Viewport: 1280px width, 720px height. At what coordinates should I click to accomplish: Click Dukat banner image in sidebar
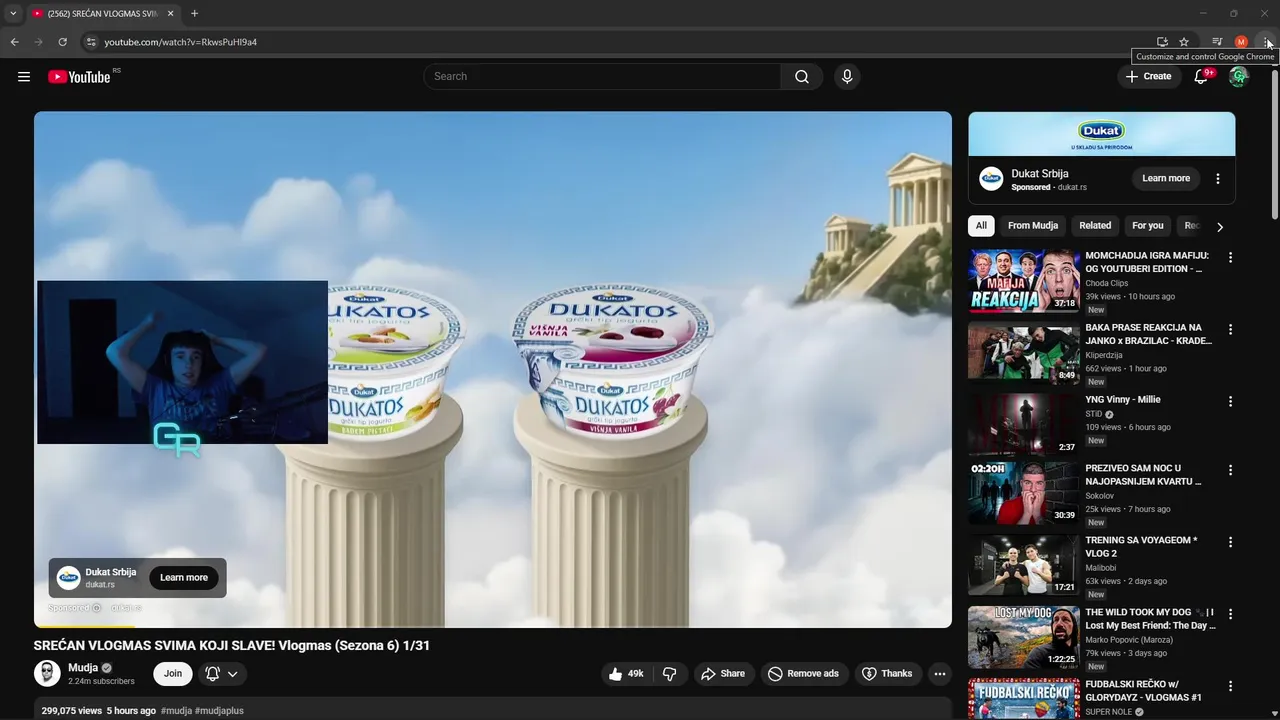point(1101,135)
